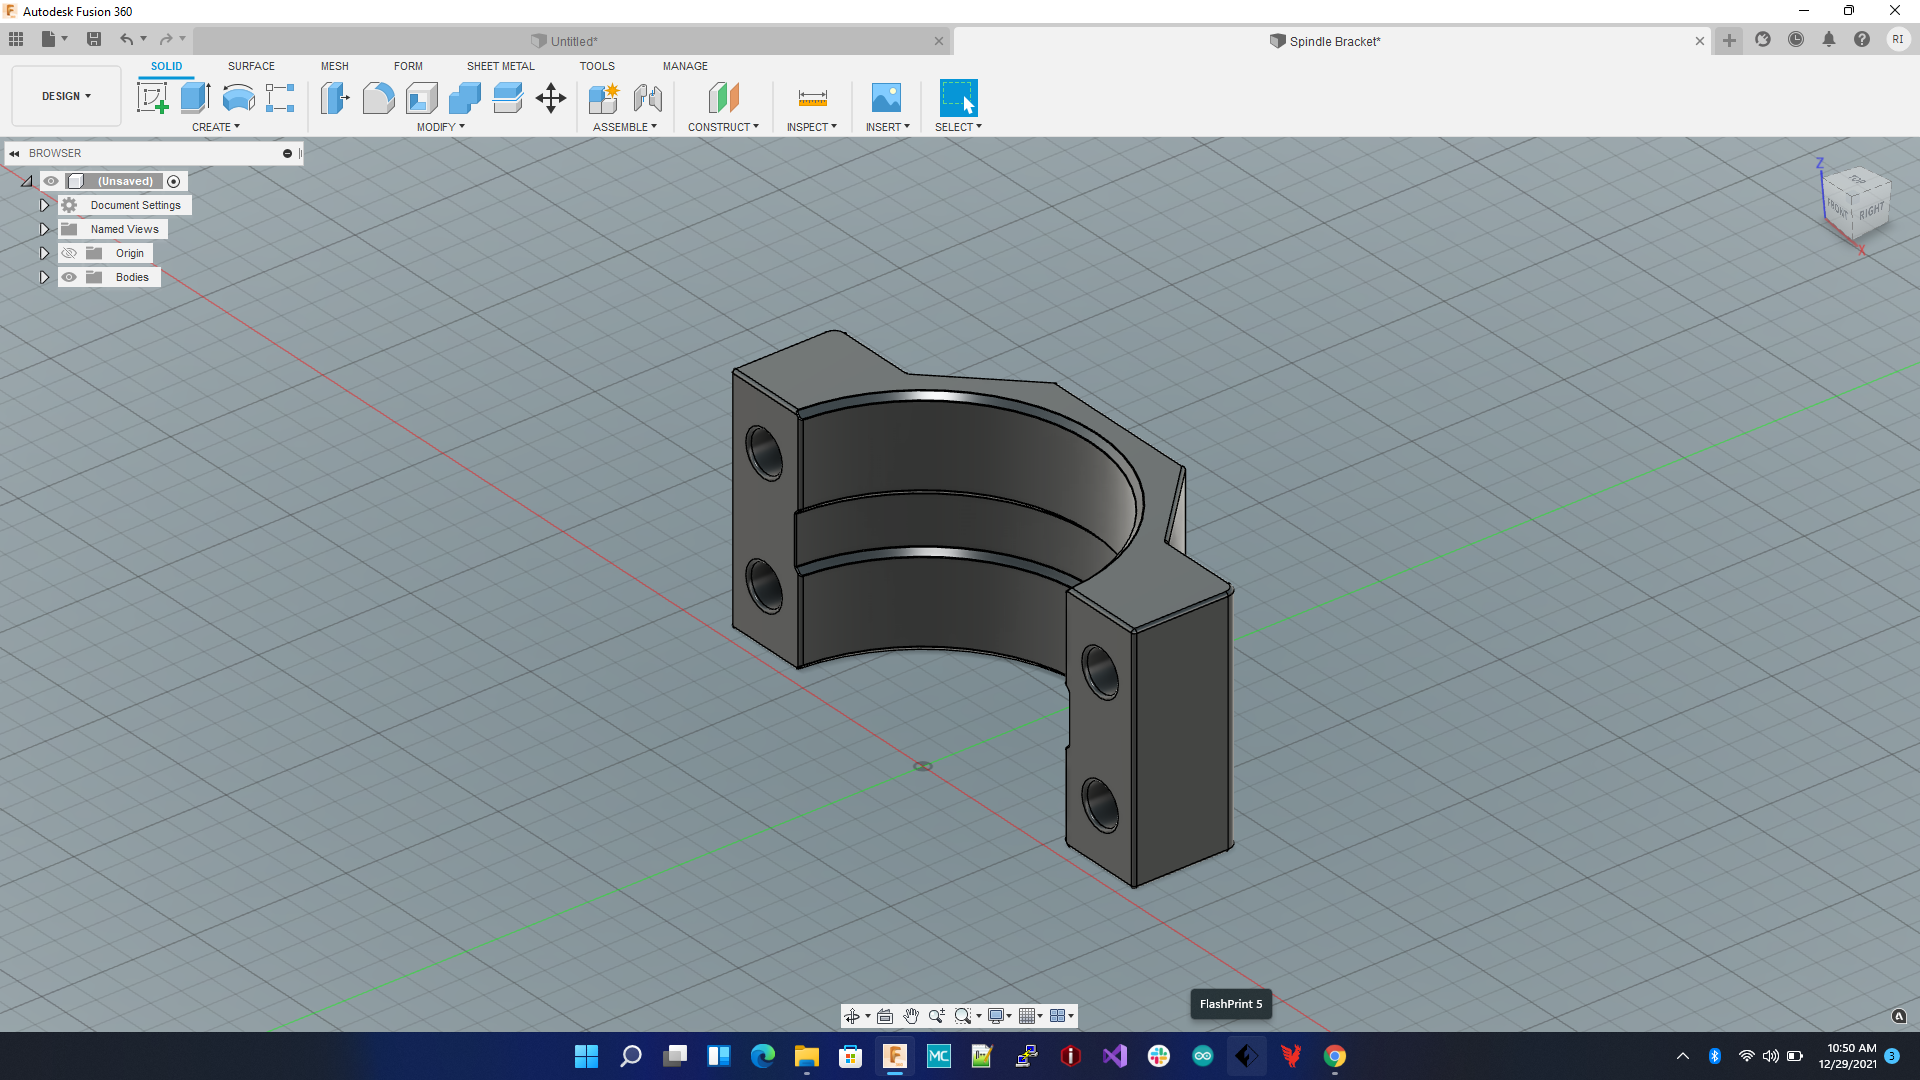Activate the Pan hand tool

click(911, 1016)
